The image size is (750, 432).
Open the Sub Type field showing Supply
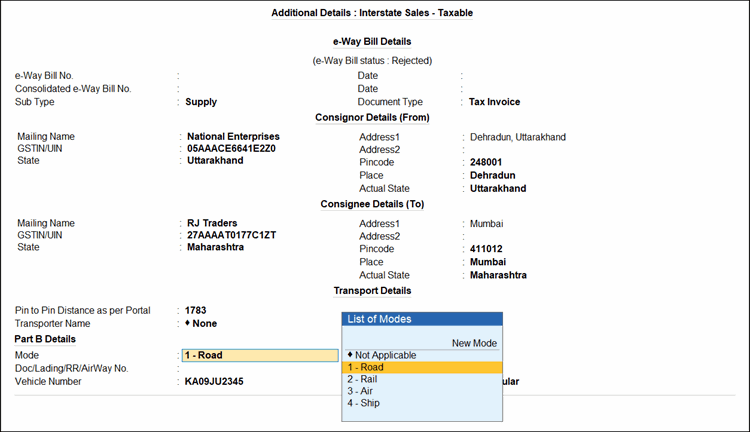pos(201,102)
